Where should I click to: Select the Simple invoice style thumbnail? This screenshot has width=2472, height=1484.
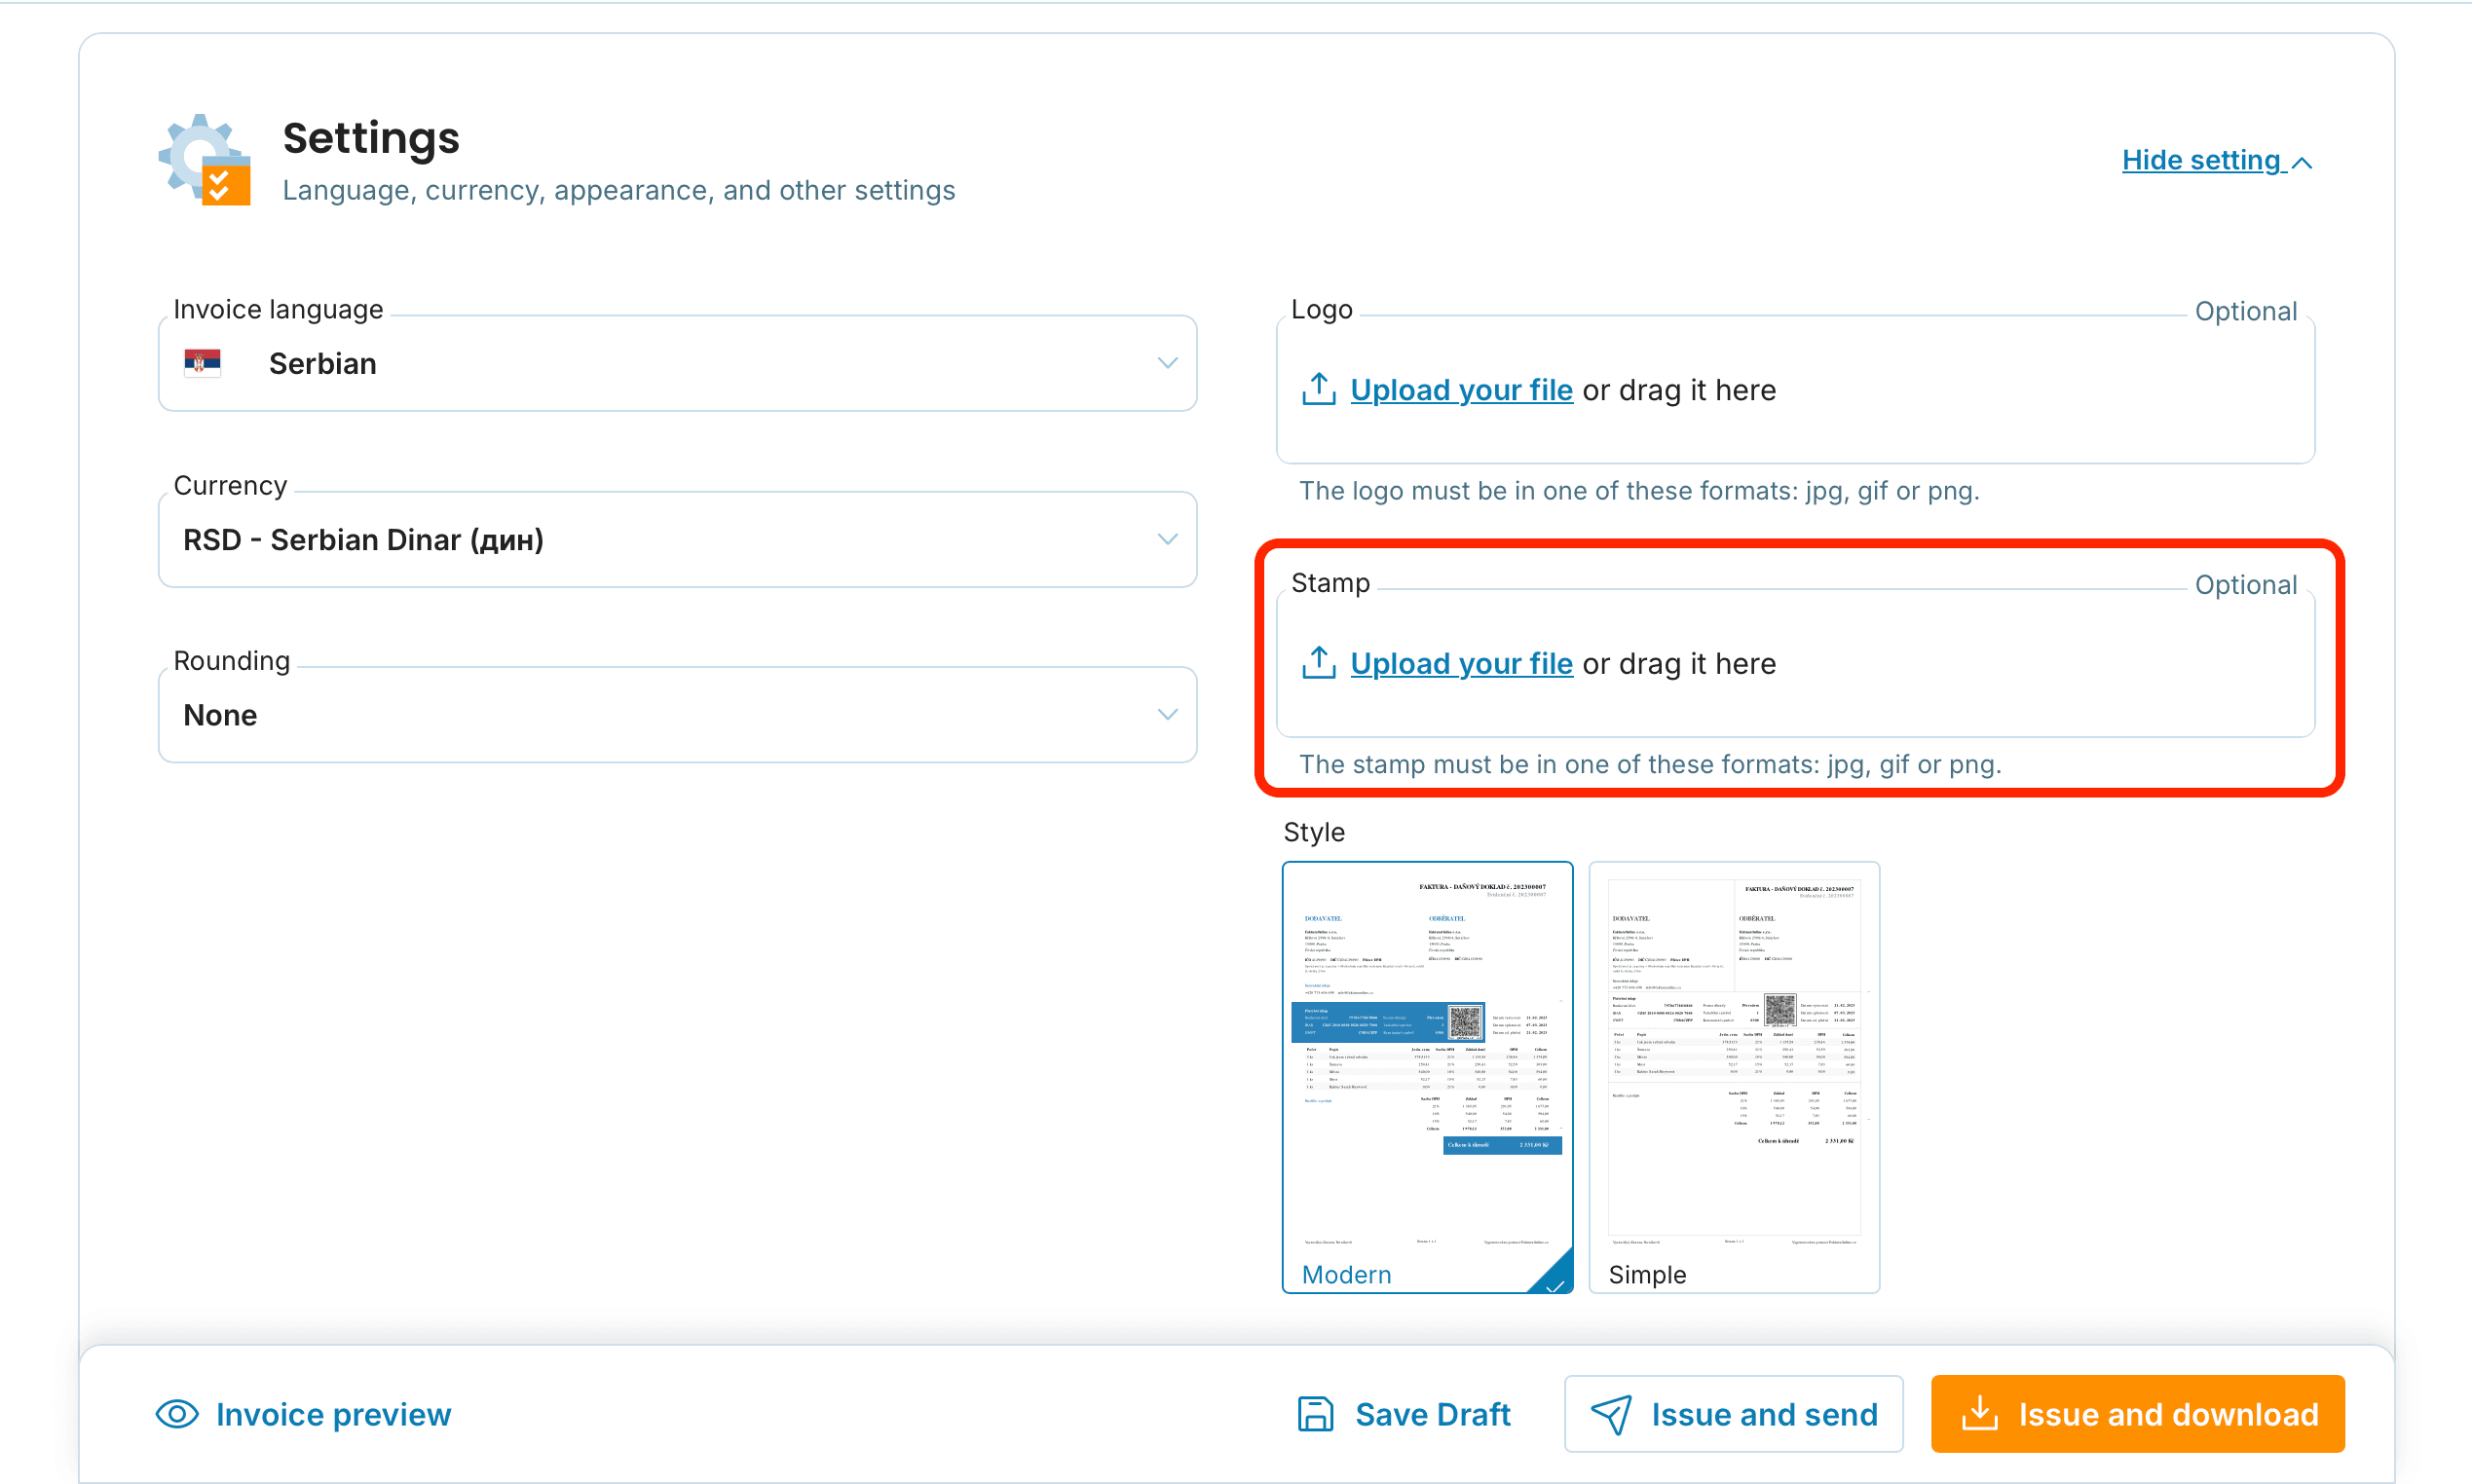[x=1734, y=1077]
